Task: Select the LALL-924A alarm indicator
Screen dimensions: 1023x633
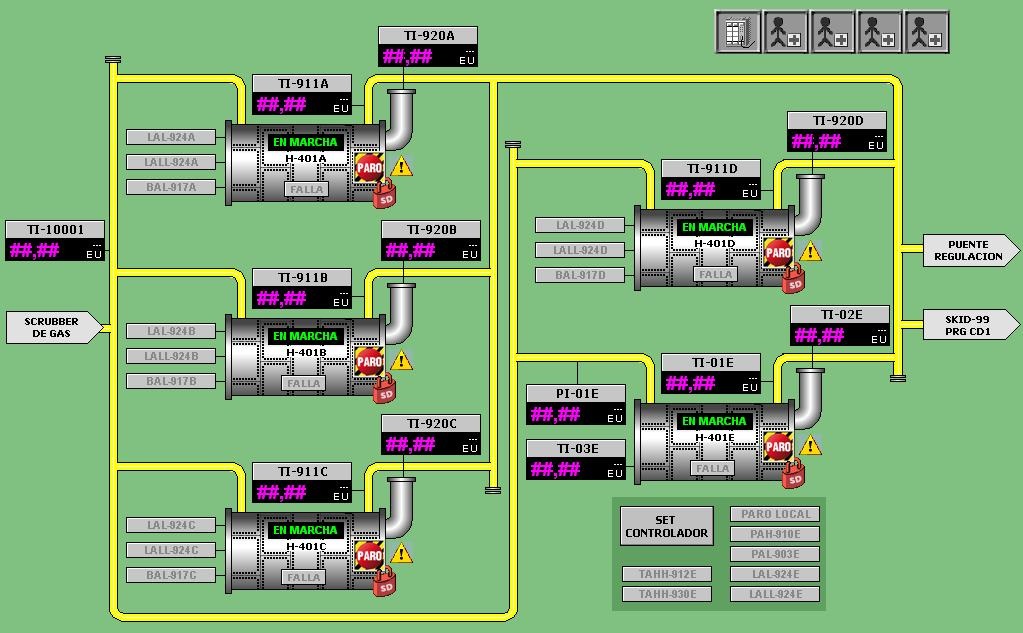Action: pos(171,162)
